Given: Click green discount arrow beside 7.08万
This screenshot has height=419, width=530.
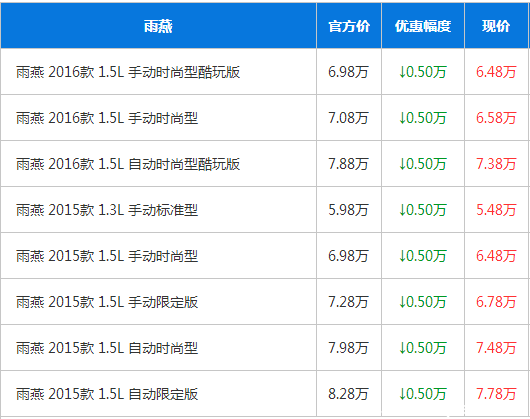Looking at the screenshot, I should coord(402,118).
